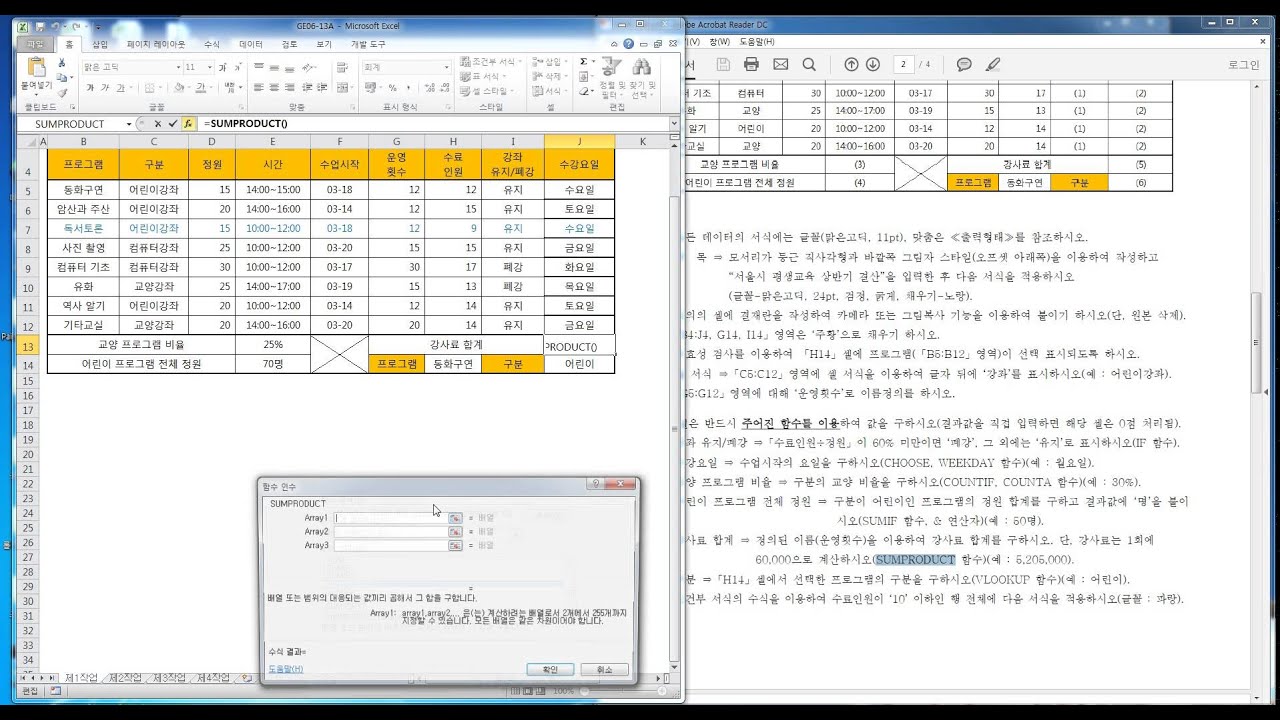Click 로그인 in Acrobat Reader
This screenshot has height=720, width=1280.
[x=1243, y=64]
